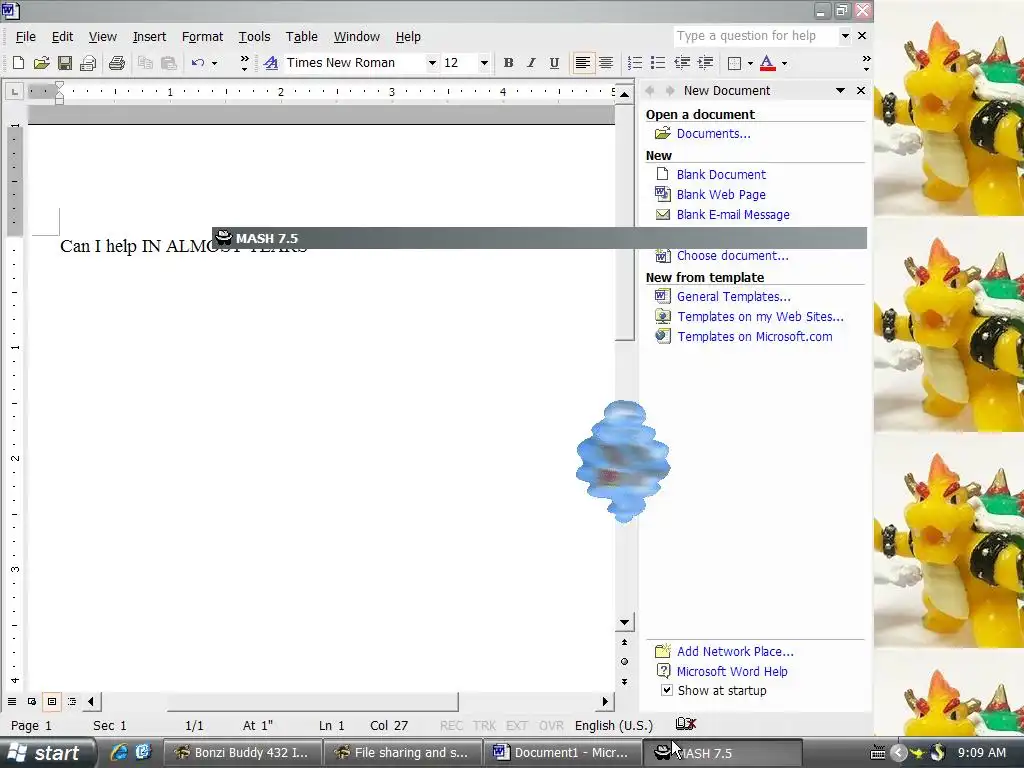Switch to Normal view button

[x=12, y=702]
